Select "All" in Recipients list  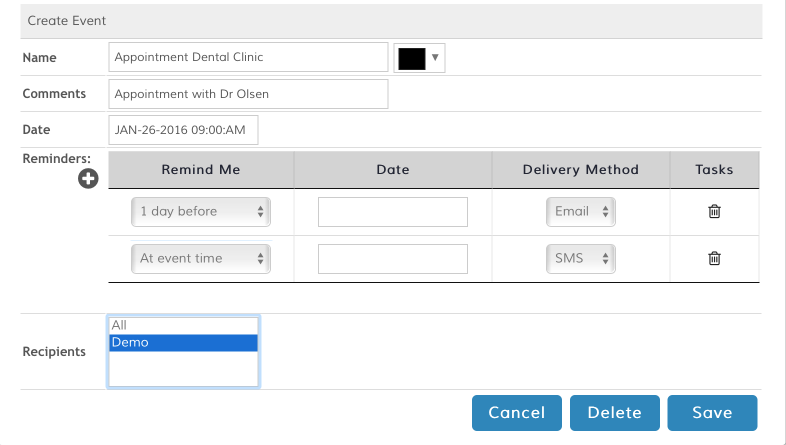coord(183,326)
